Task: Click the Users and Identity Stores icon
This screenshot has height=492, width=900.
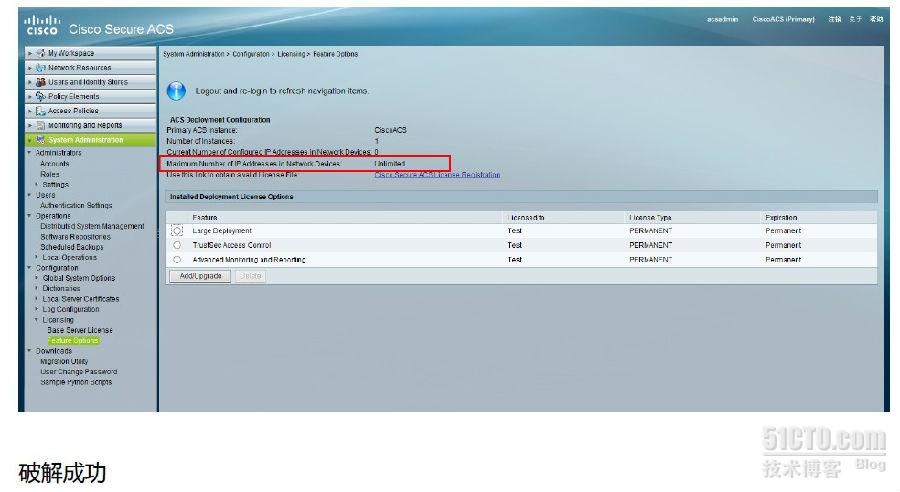Action: click(x=41, y=82)
